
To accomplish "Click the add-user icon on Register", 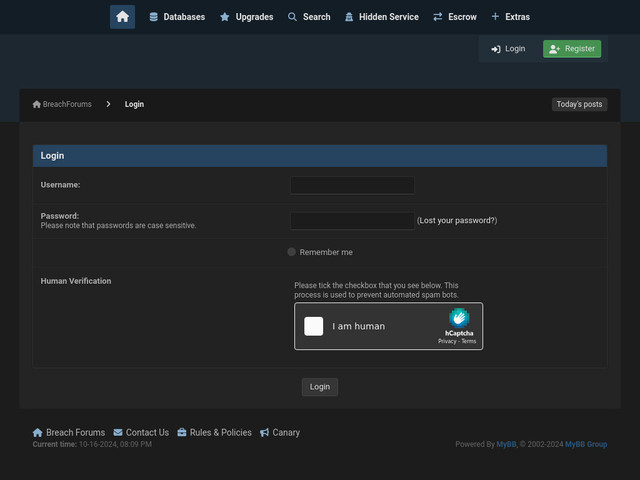I will click(554, 49).
